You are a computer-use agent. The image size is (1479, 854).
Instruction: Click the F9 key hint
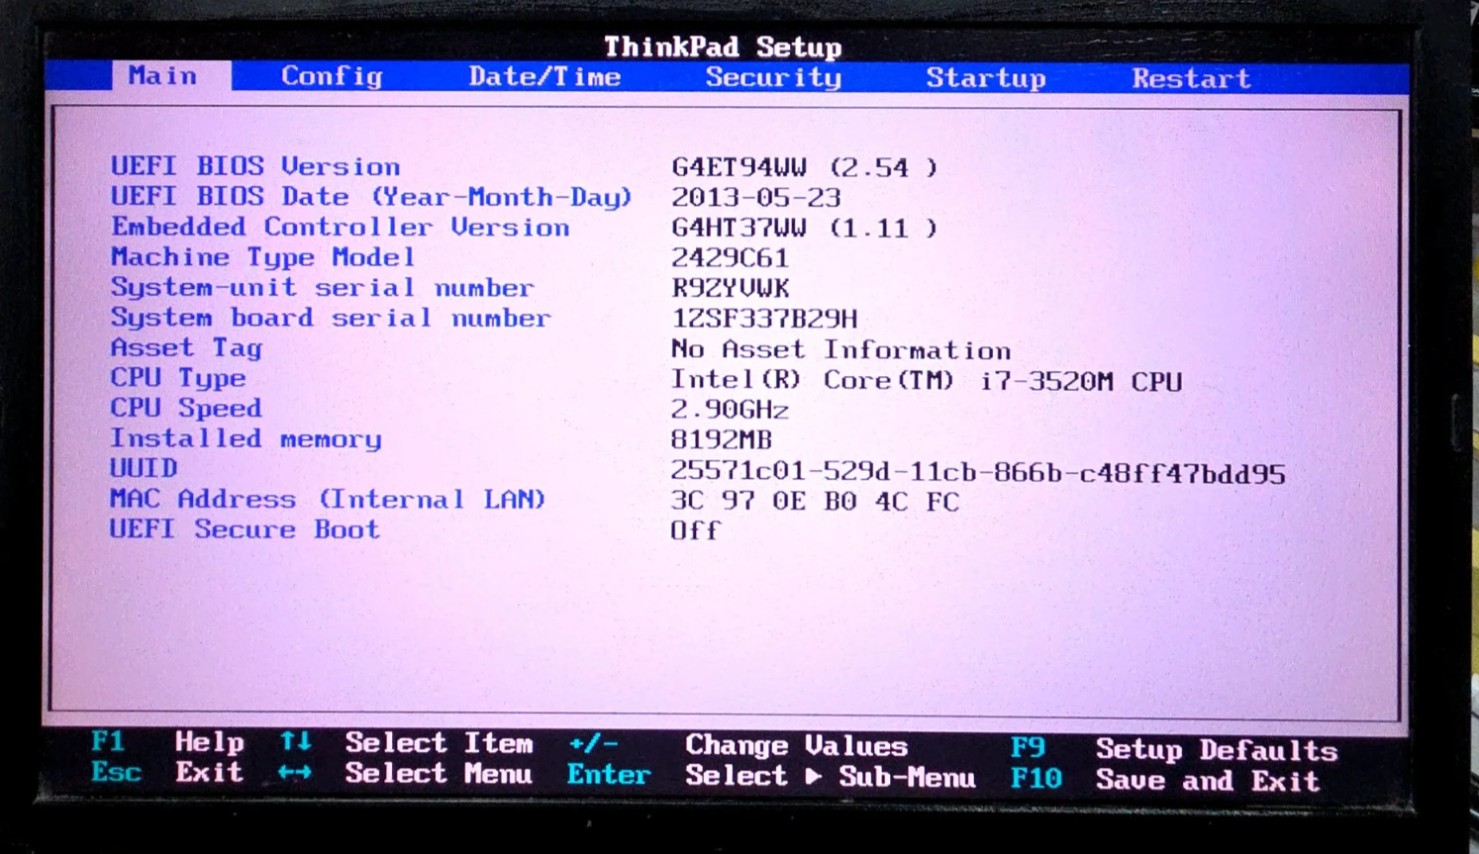click(x=1027, y=748)
